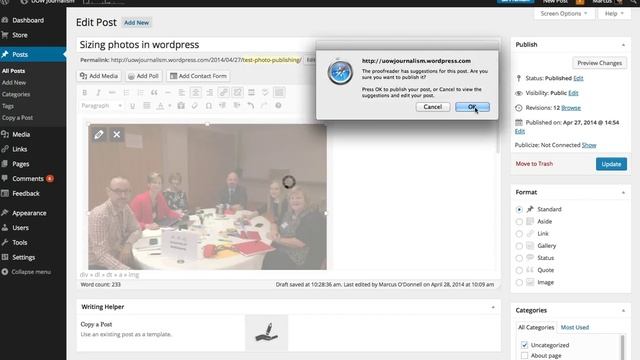Collapse the Writing Helper panel
The image size is (640, 360).
(x=493, y=307)
